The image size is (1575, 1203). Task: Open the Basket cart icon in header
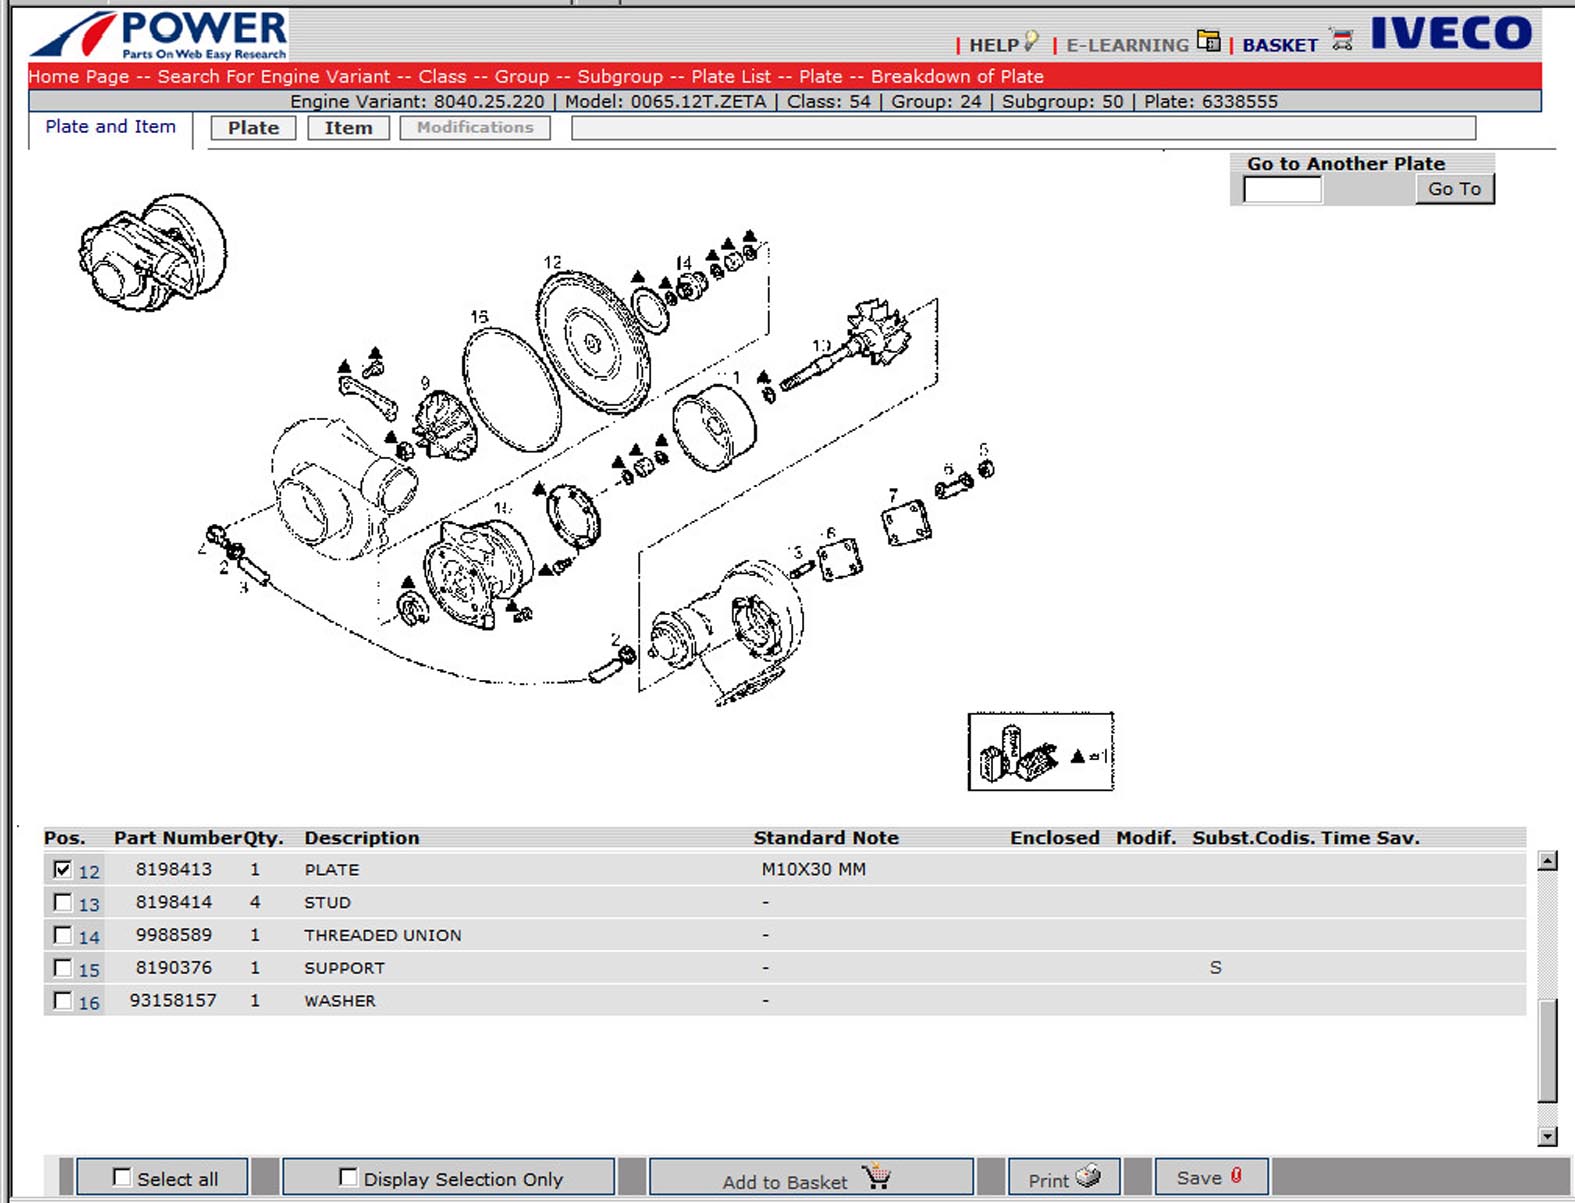click(1342, 41)
